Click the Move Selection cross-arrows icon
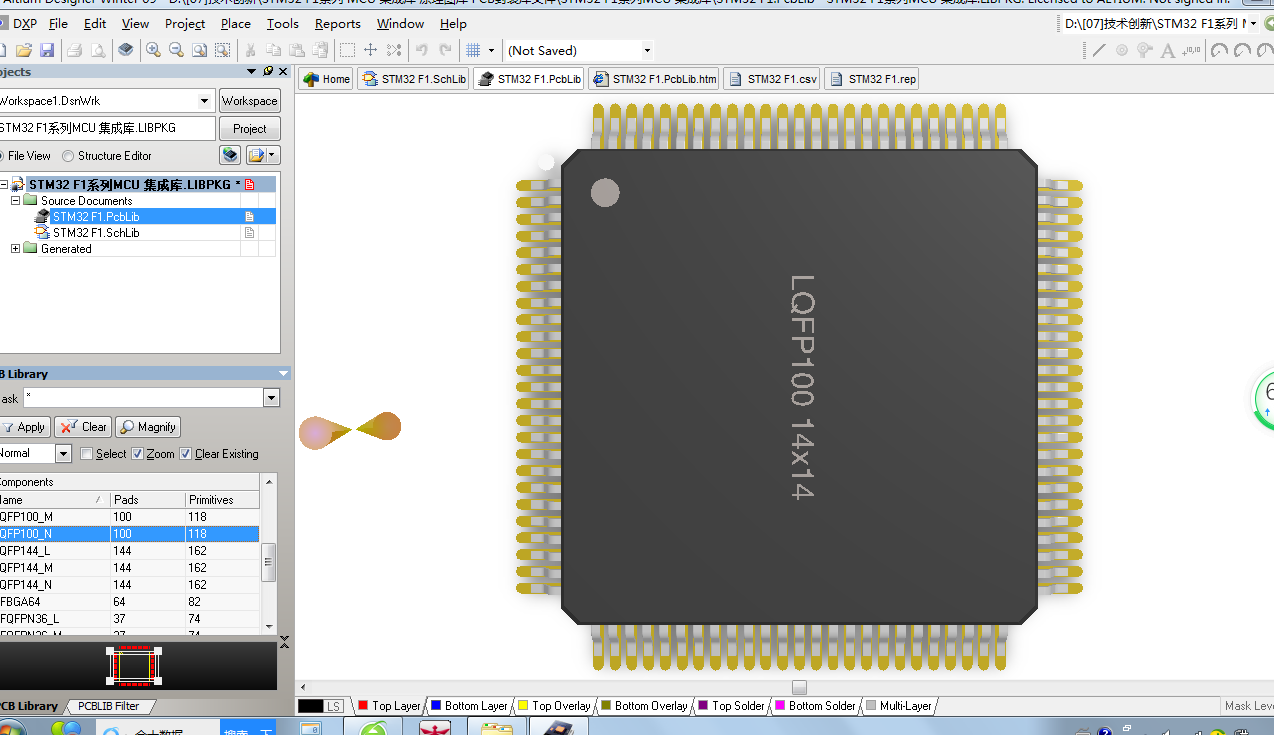1274x735 pixels. click(370, 50)
